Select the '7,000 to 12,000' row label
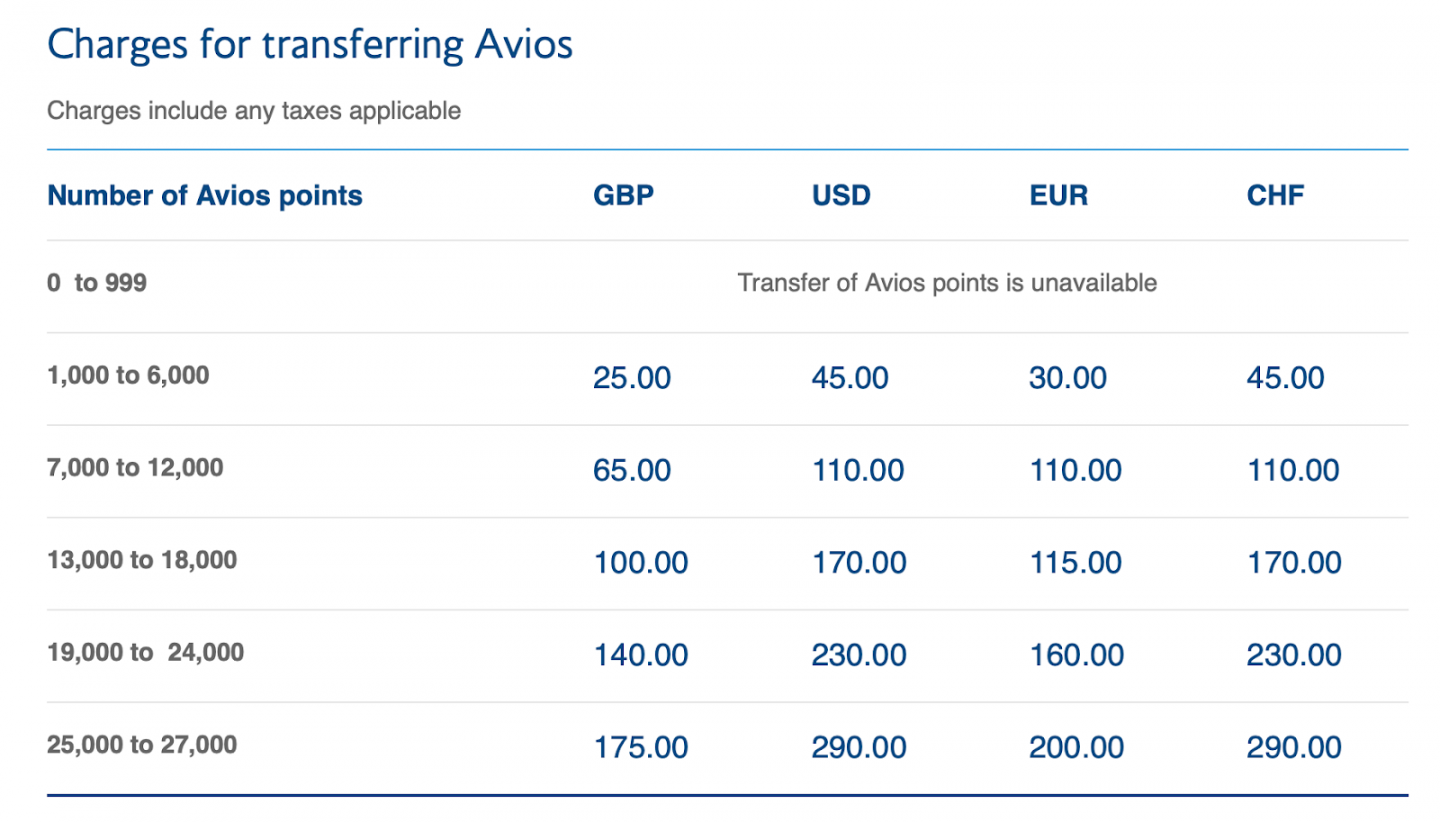 point(135,467)
